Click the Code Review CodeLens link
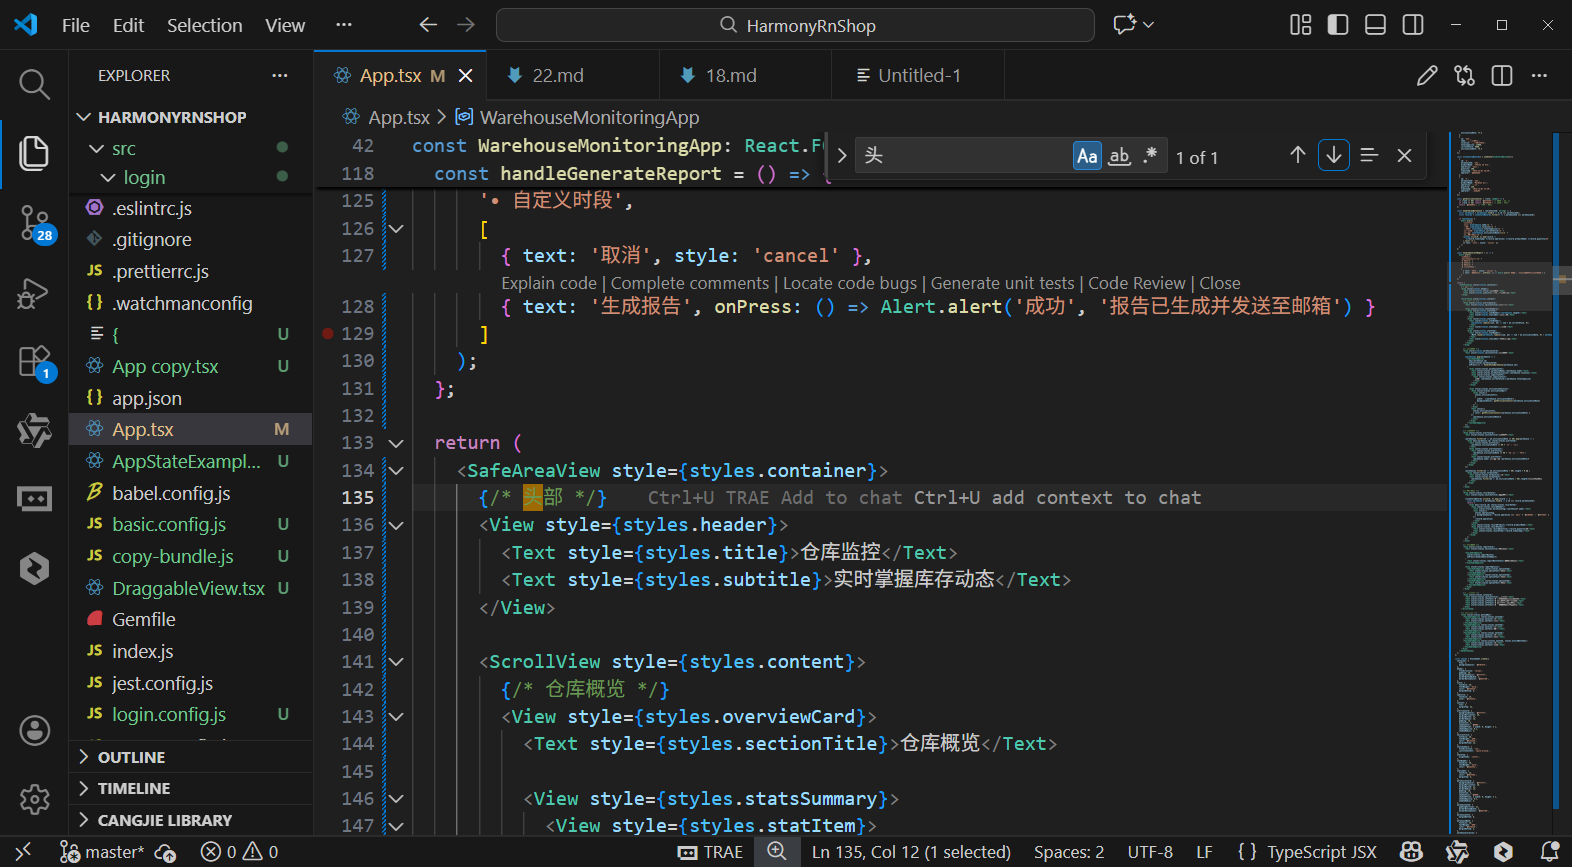Screen dimensions: 1572x867 pyautogui.click(x=1137, y=284)
